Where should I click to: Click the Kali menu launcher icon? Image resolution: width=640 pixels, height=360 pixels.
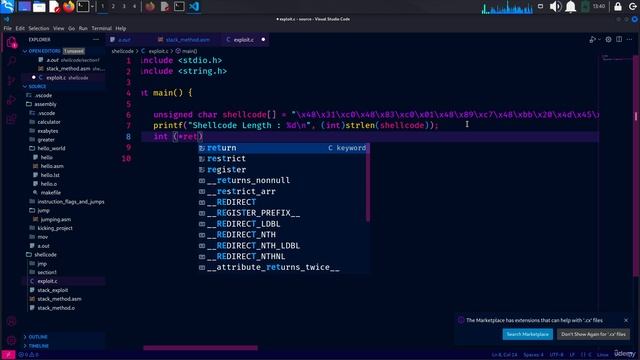click(x=7, y=6)
